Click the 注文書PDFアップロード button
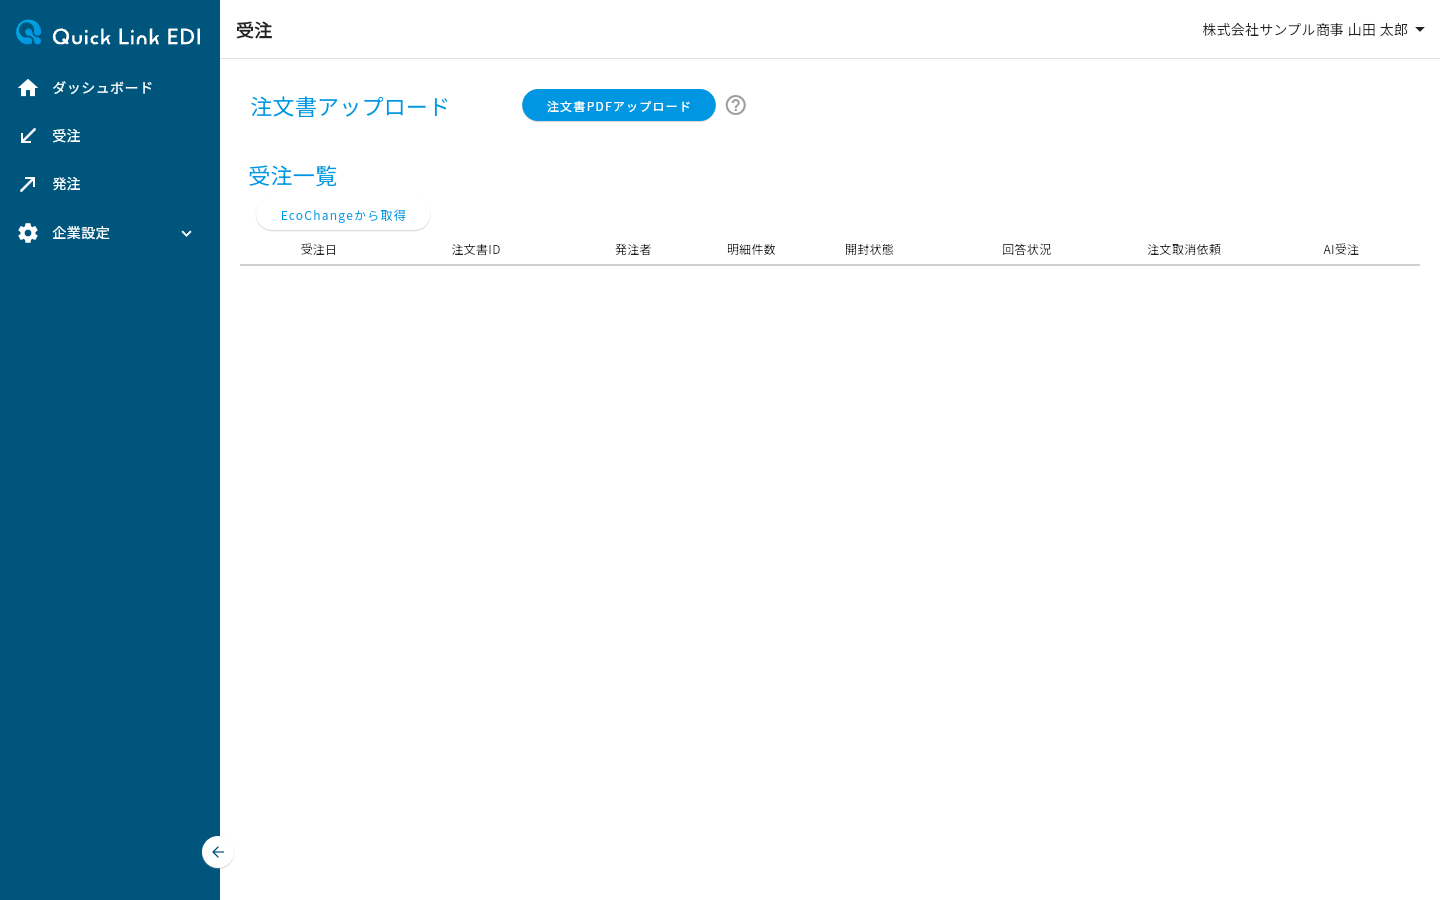1440x900 pixels. click(x=619, y=105)
